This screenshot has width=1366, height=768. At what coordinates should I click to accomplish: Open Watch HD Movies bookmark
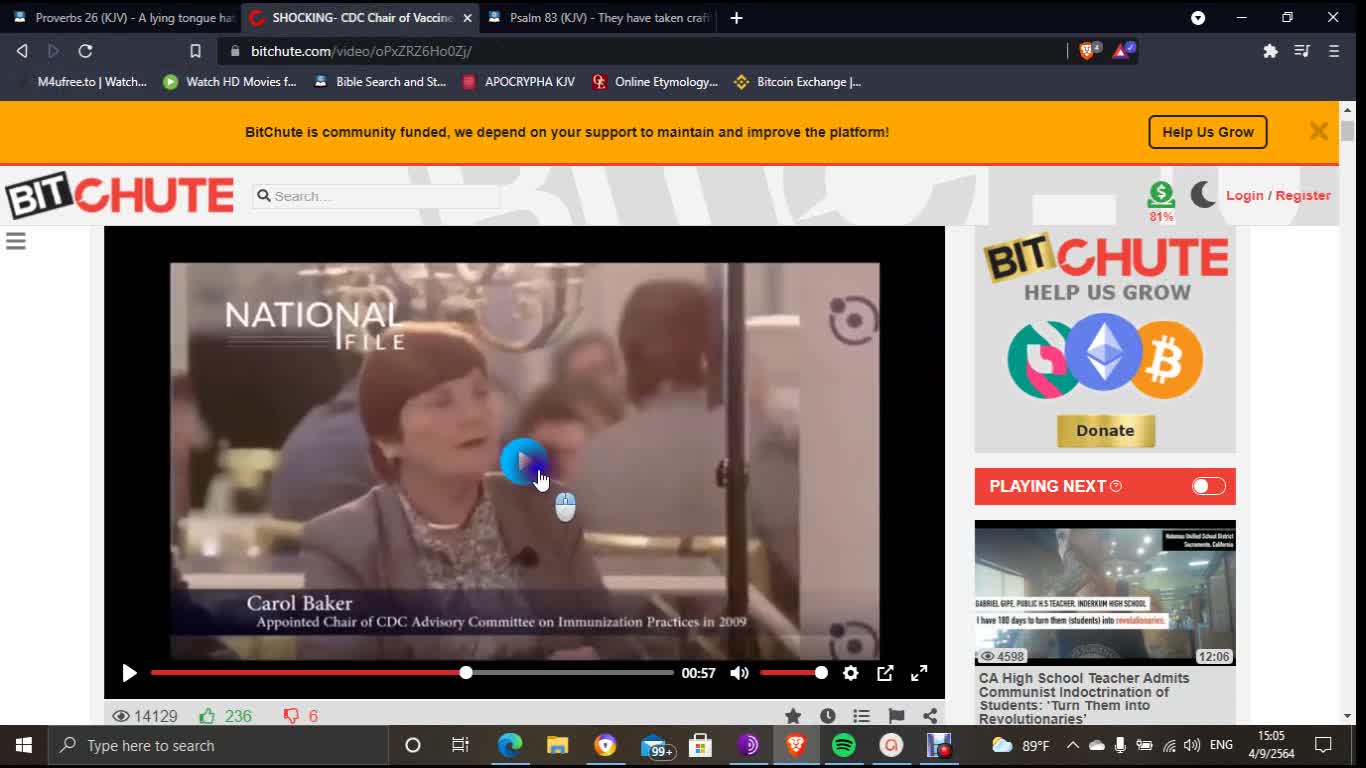[x=230, y=82]
